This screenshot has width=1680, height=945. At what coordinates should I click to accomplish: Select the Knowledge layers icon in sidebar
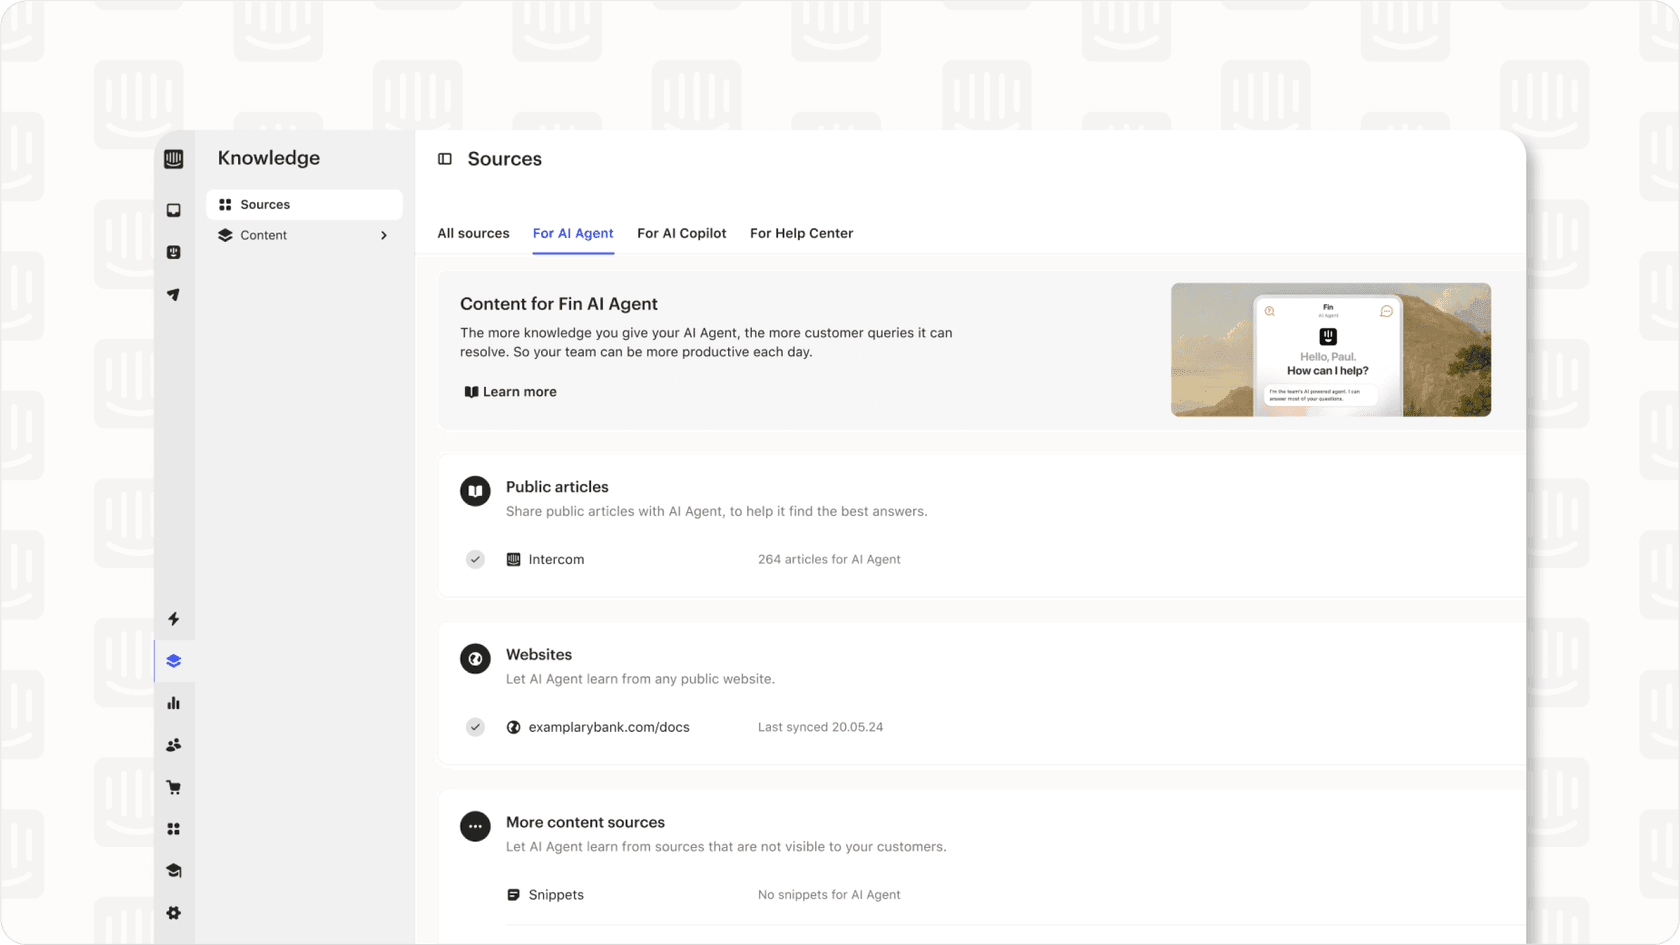[174, 661]
